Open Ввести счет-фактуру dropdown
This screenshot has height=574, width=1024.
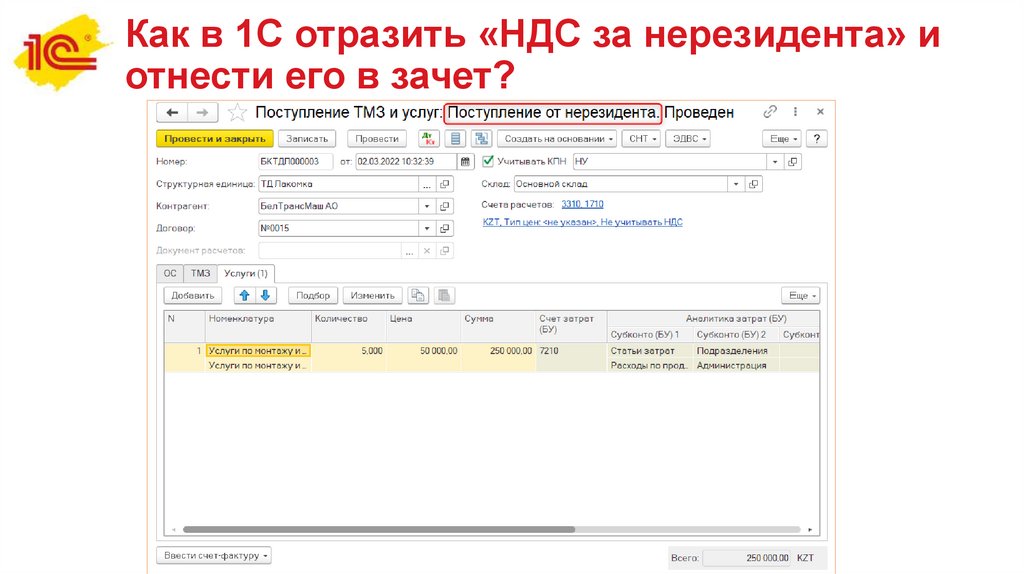click(x=214, y=555)
